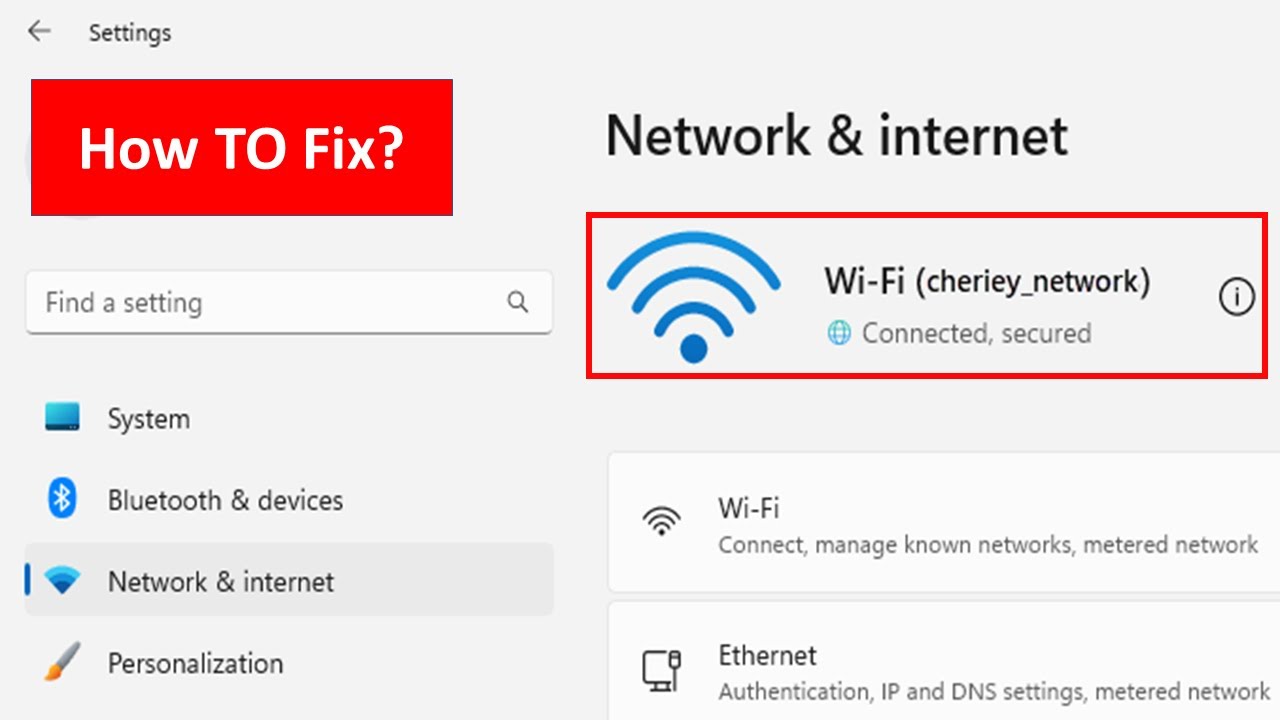Click the sidebar Network & internet Wi-Fi icon
Image resolution: width=1280 pixels, height=720 pixels.
click(x=62, y=581)
